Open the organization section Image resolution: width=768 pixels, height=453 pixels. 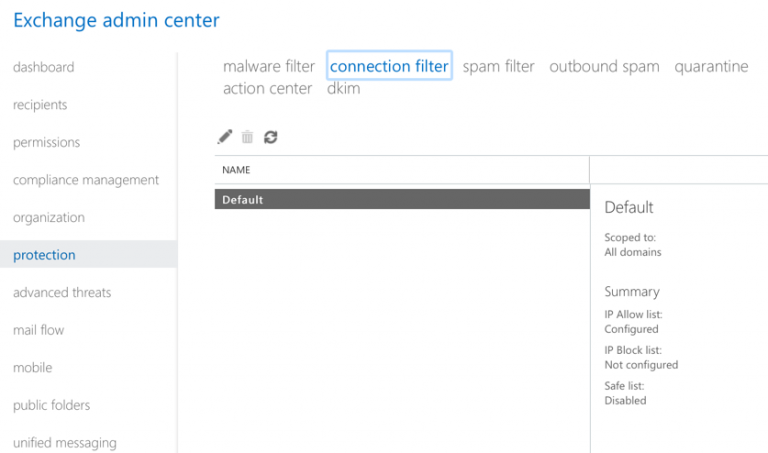pyautogui.click(x=49, y=217)
